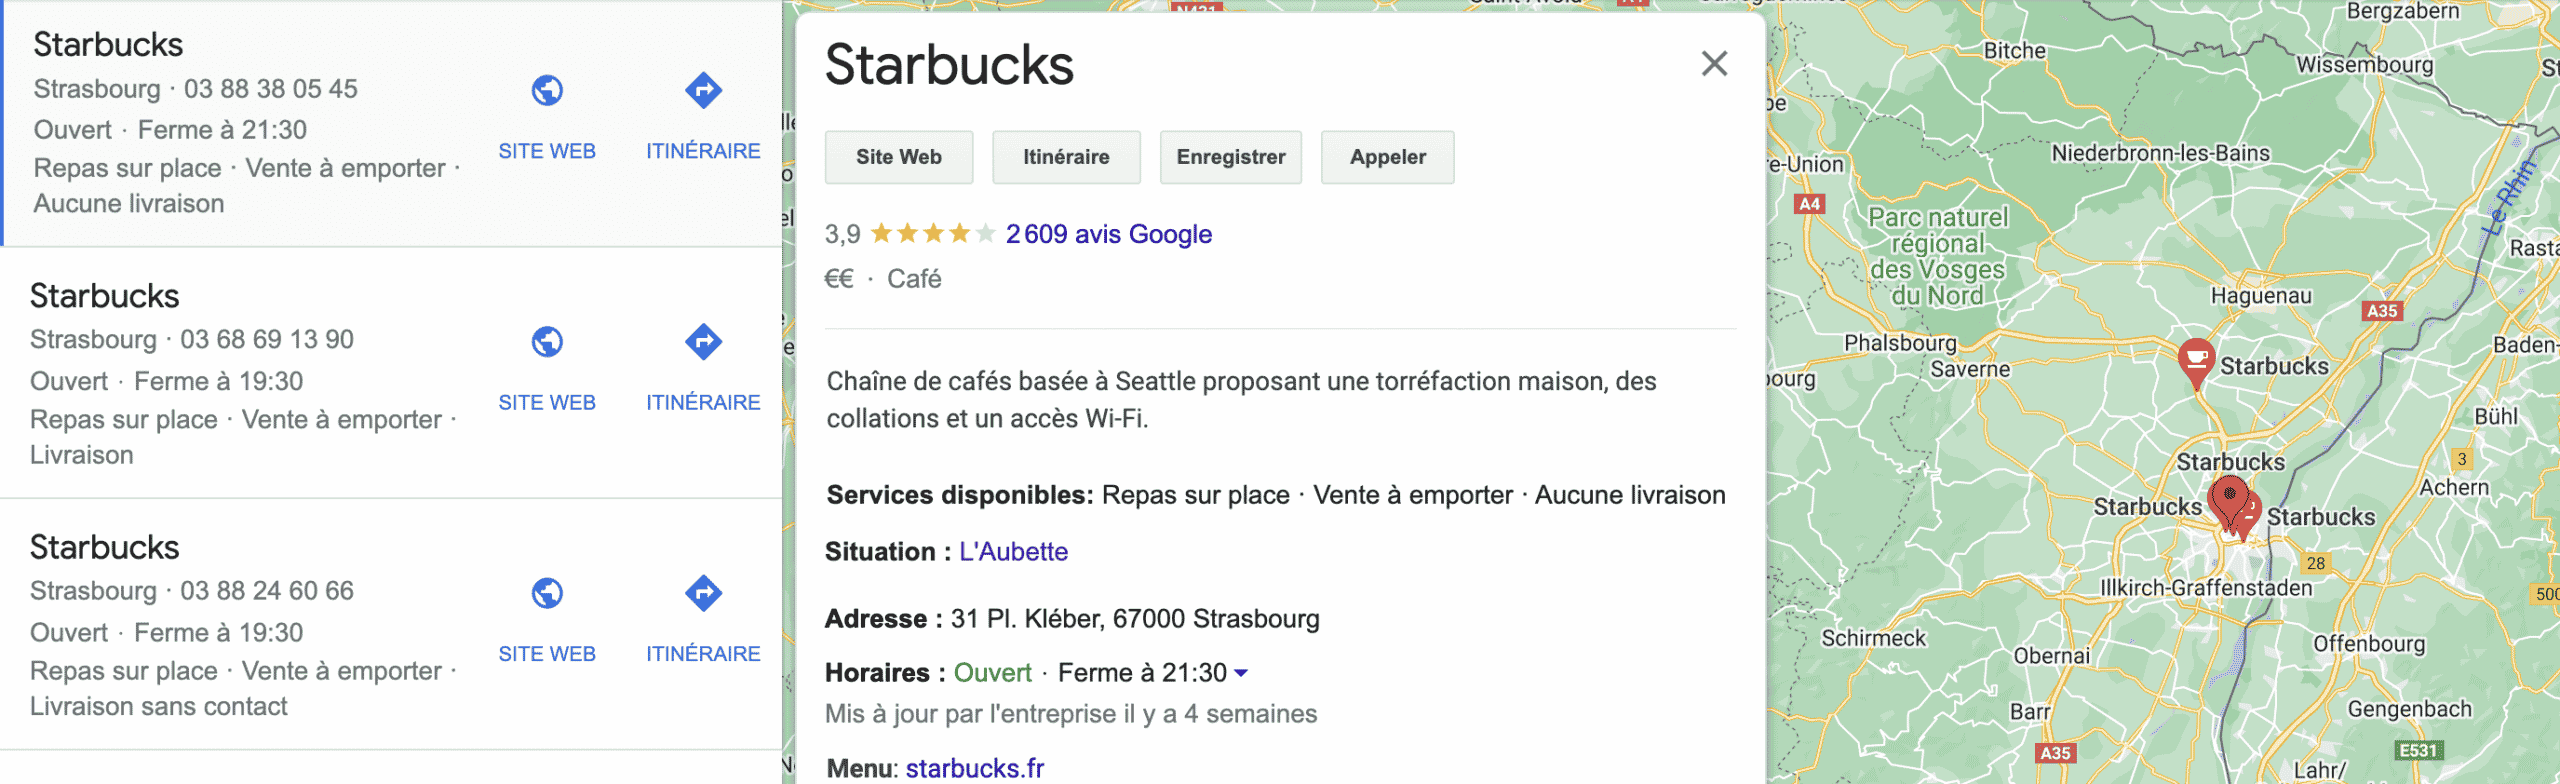Click the Itinéraire button in details panel
Screen dimensions: 2560x784
(x=1066, y=157)
